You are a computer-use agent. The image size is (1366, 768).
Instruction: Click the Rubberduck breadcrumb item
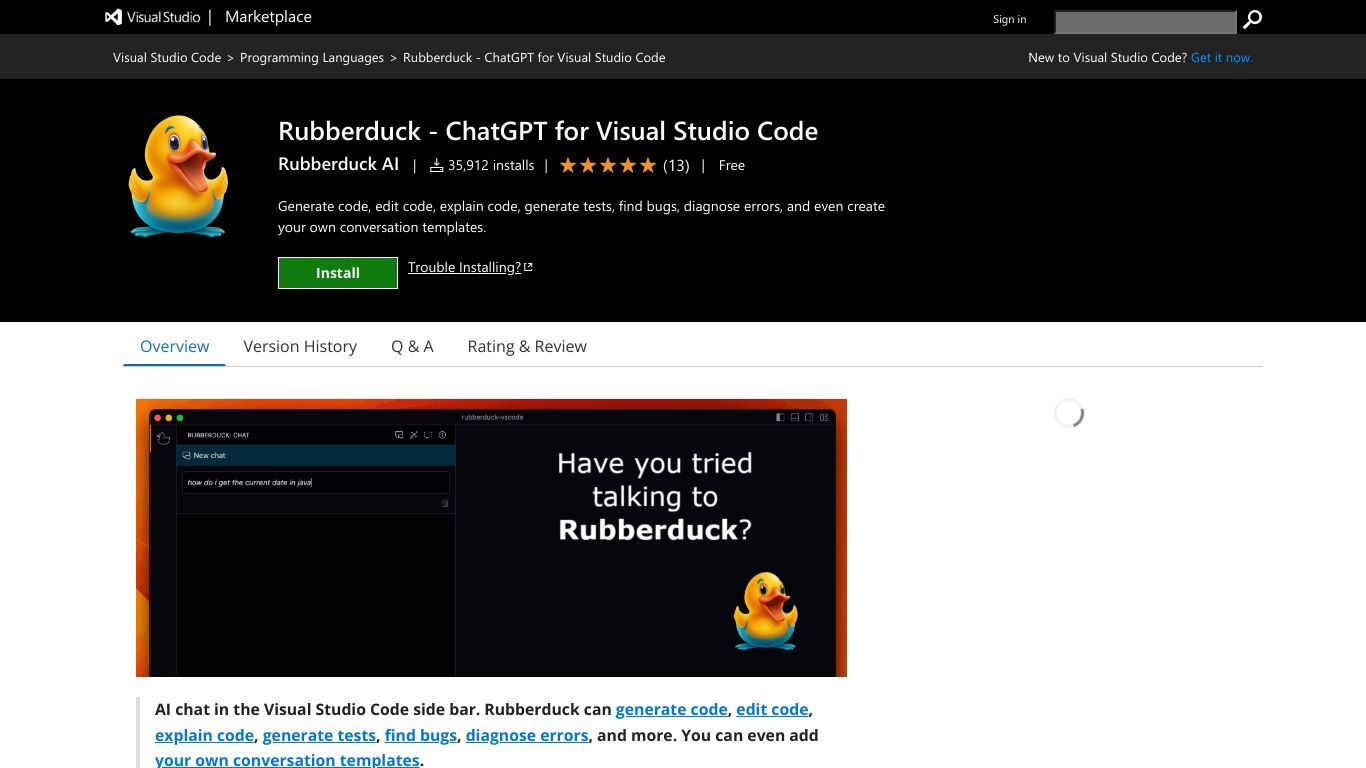(534, 57)
